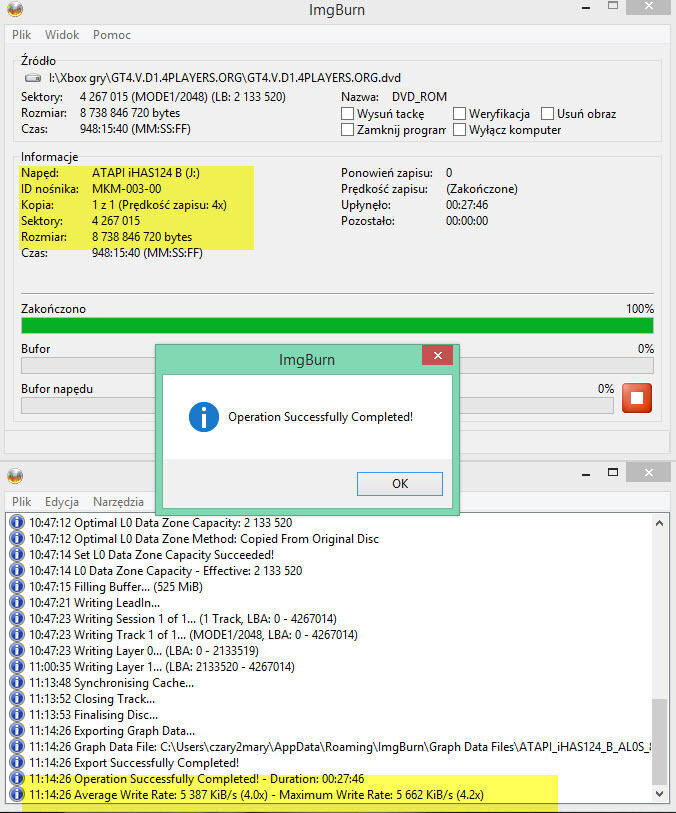This screenshot has height=813, width=676.
Task: Click info icon of Optimal L0 Data Zone Capacity row
Action: point(17,522)
